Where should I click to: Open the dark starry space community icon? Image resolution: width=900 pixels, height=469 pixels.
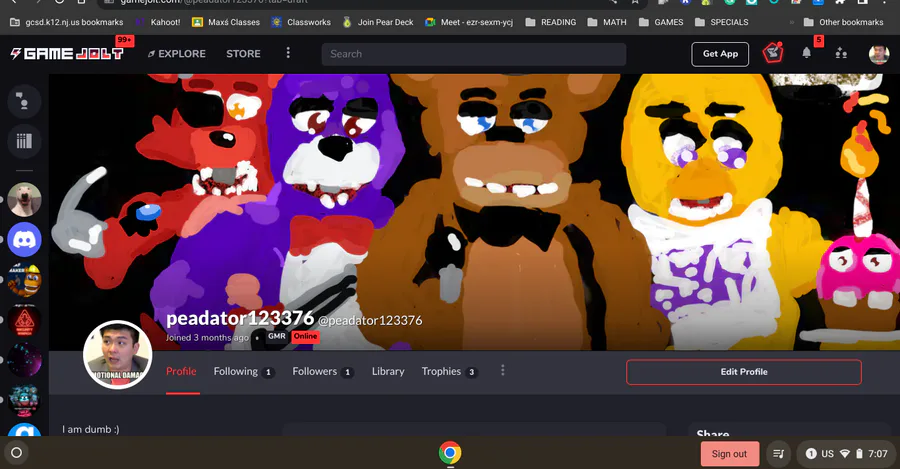(x=24, y=360)
